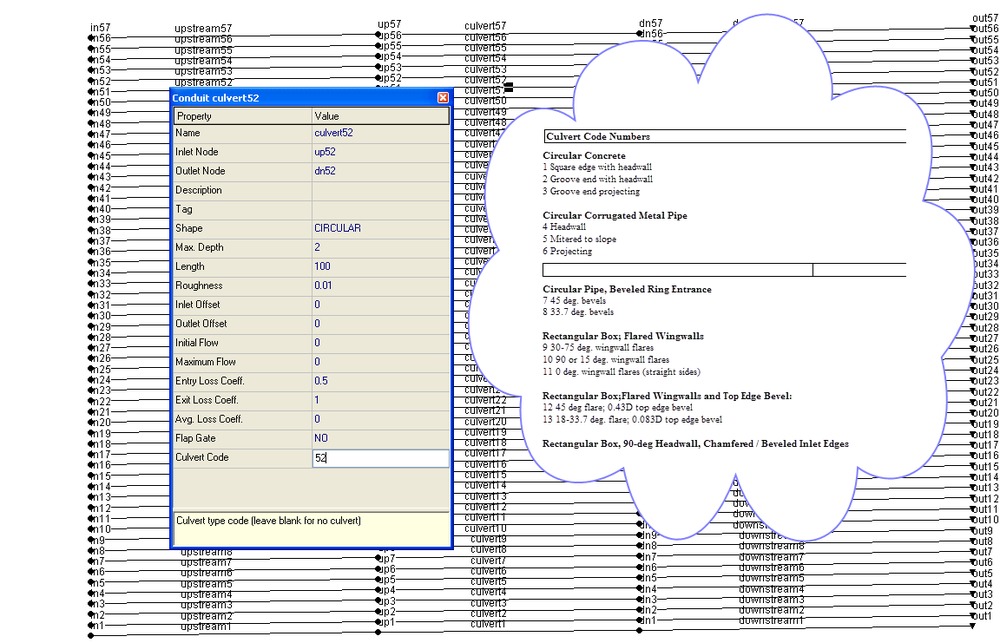Open the Flap Gate dropdown set to NO

340,438
